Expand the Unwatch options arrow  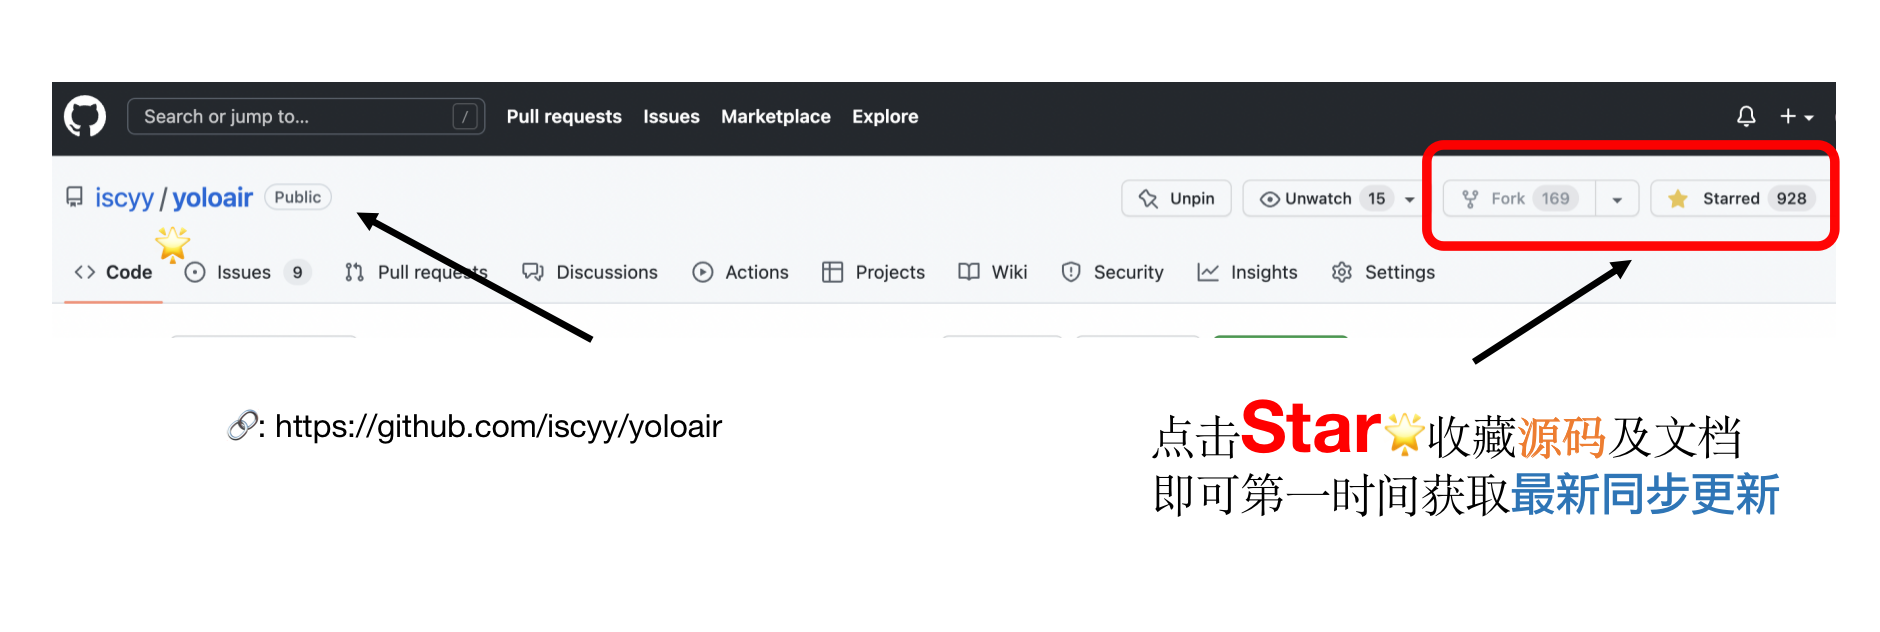point(1410,199)
